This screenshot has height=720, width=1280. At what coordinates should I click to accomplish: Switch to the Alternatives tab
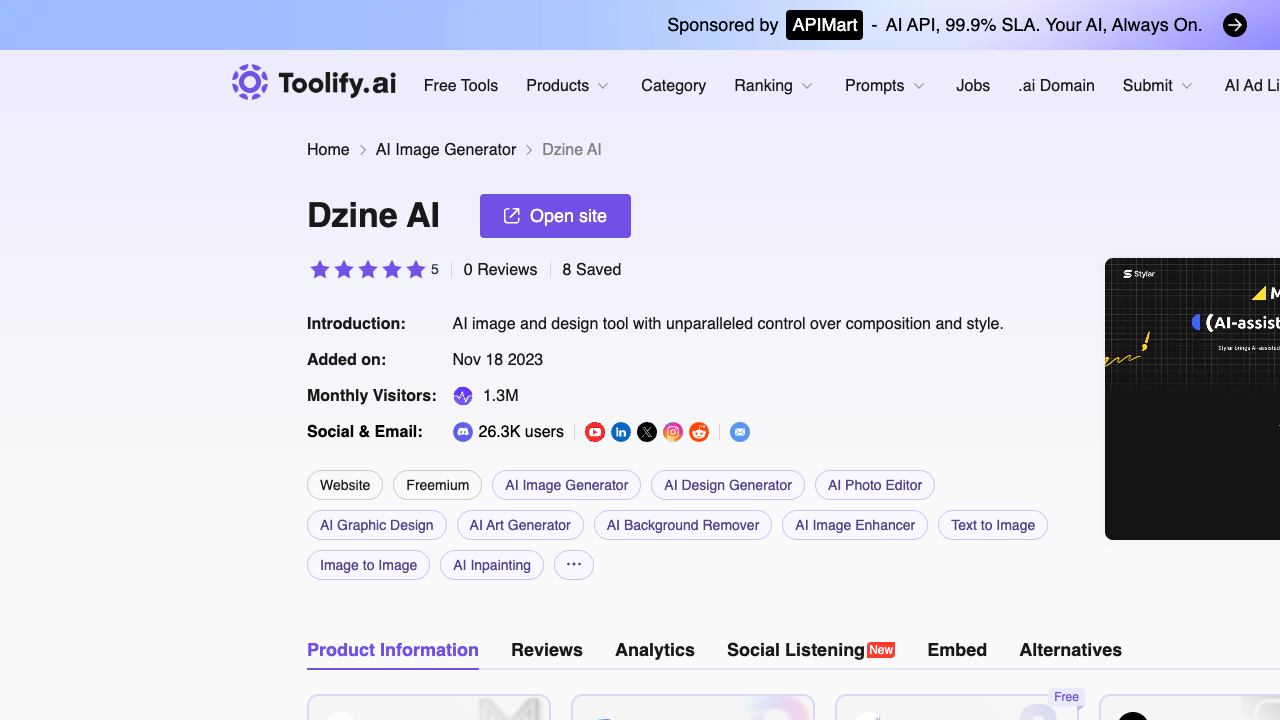pyautogui.click(x=1071, y=650)
